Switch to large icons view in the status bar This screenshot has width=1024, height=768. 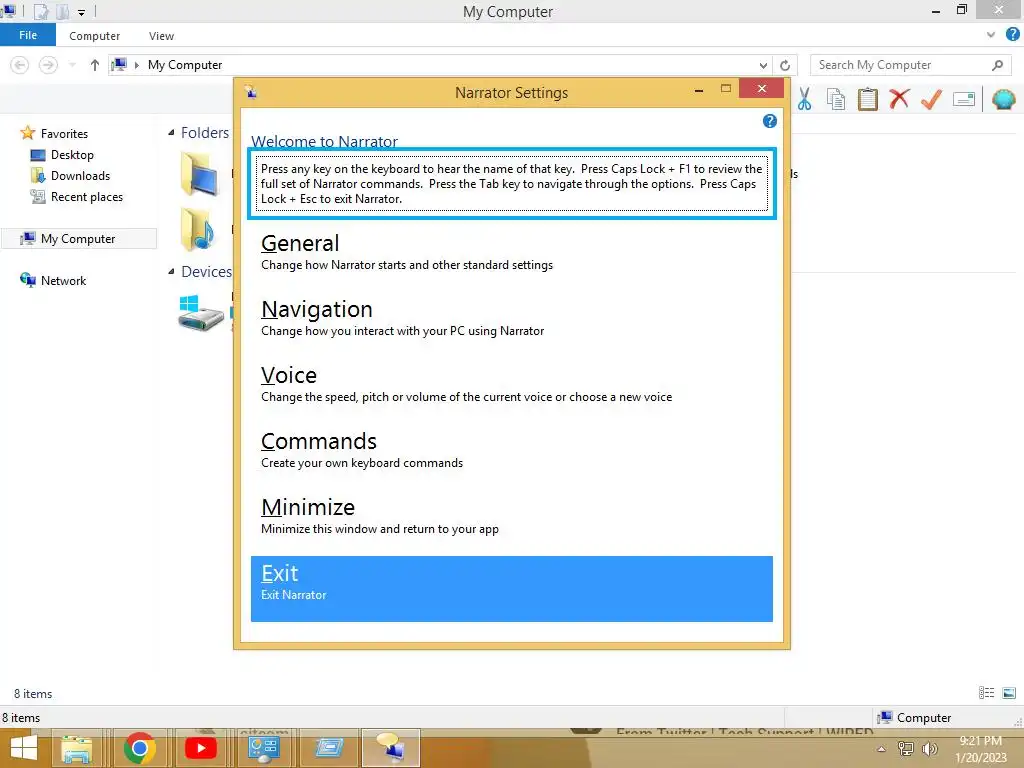[x=1009, y=693]
